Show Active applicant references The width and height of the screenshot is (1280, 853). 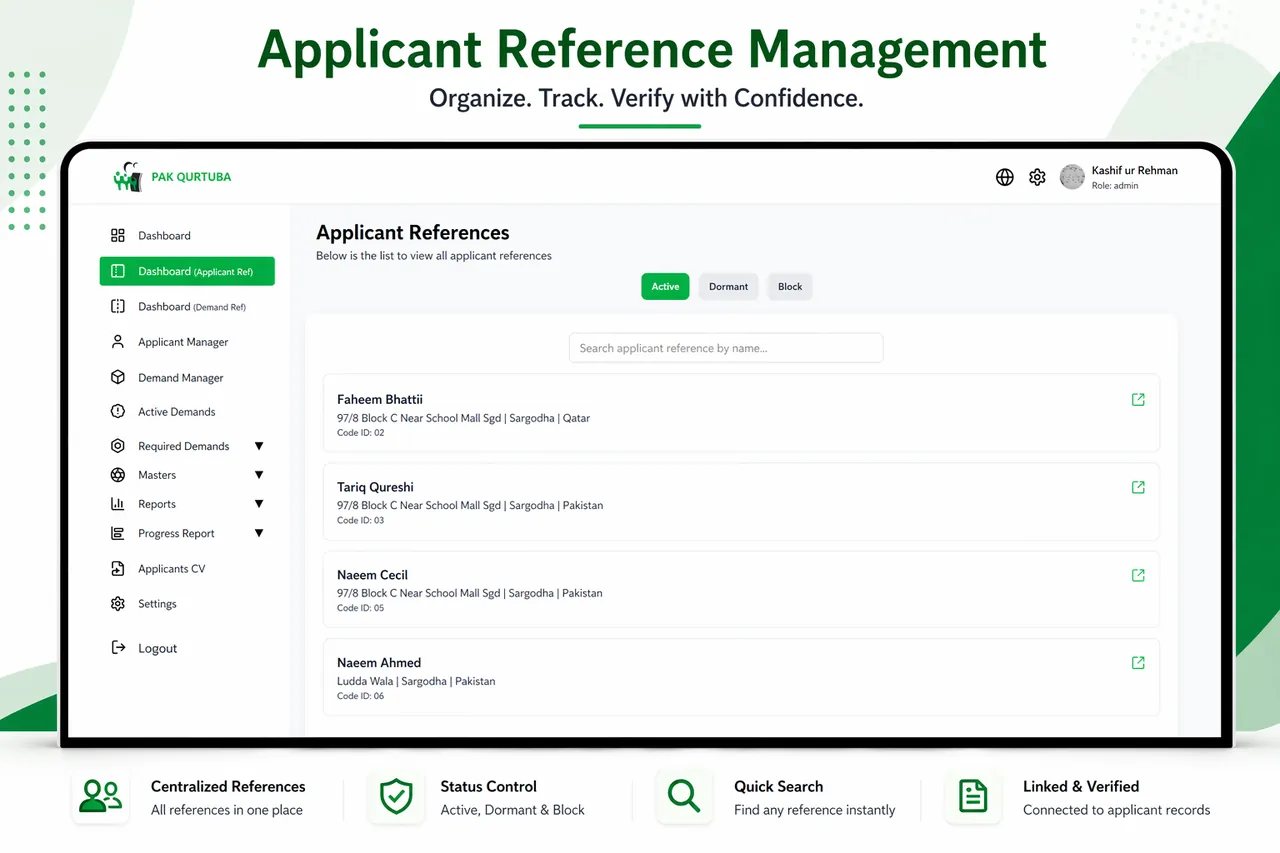(x=665, y=287)
